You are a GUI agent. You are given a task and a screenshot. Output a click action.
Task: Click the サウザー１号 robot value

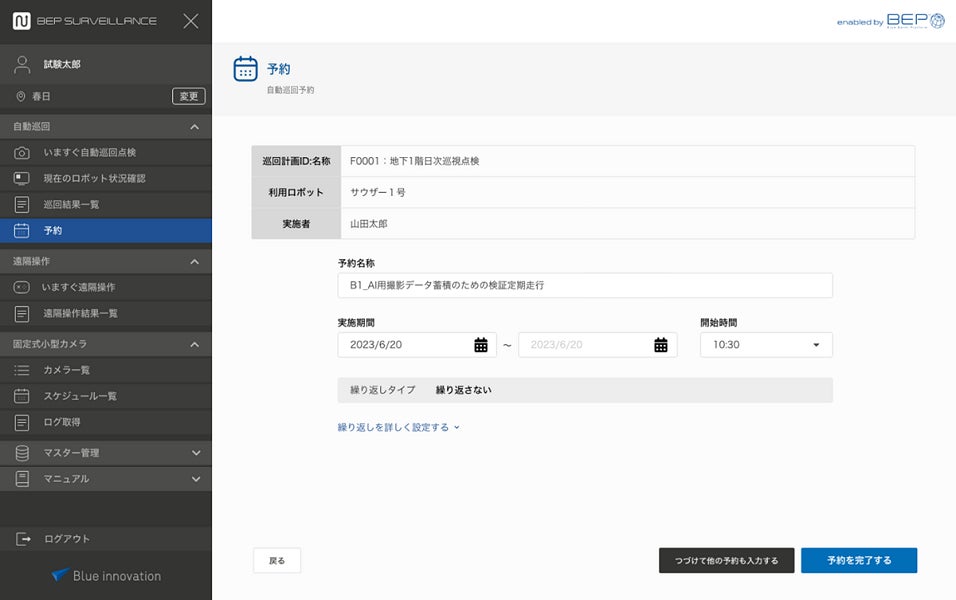[377, 192]
